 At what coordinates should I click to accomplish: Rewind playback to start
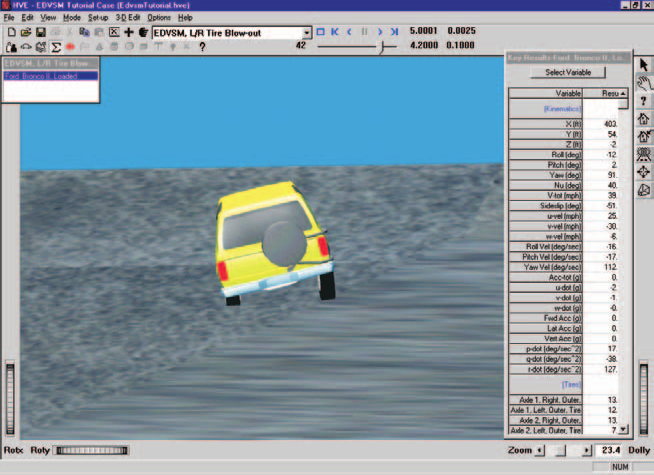tap(335, 32)
